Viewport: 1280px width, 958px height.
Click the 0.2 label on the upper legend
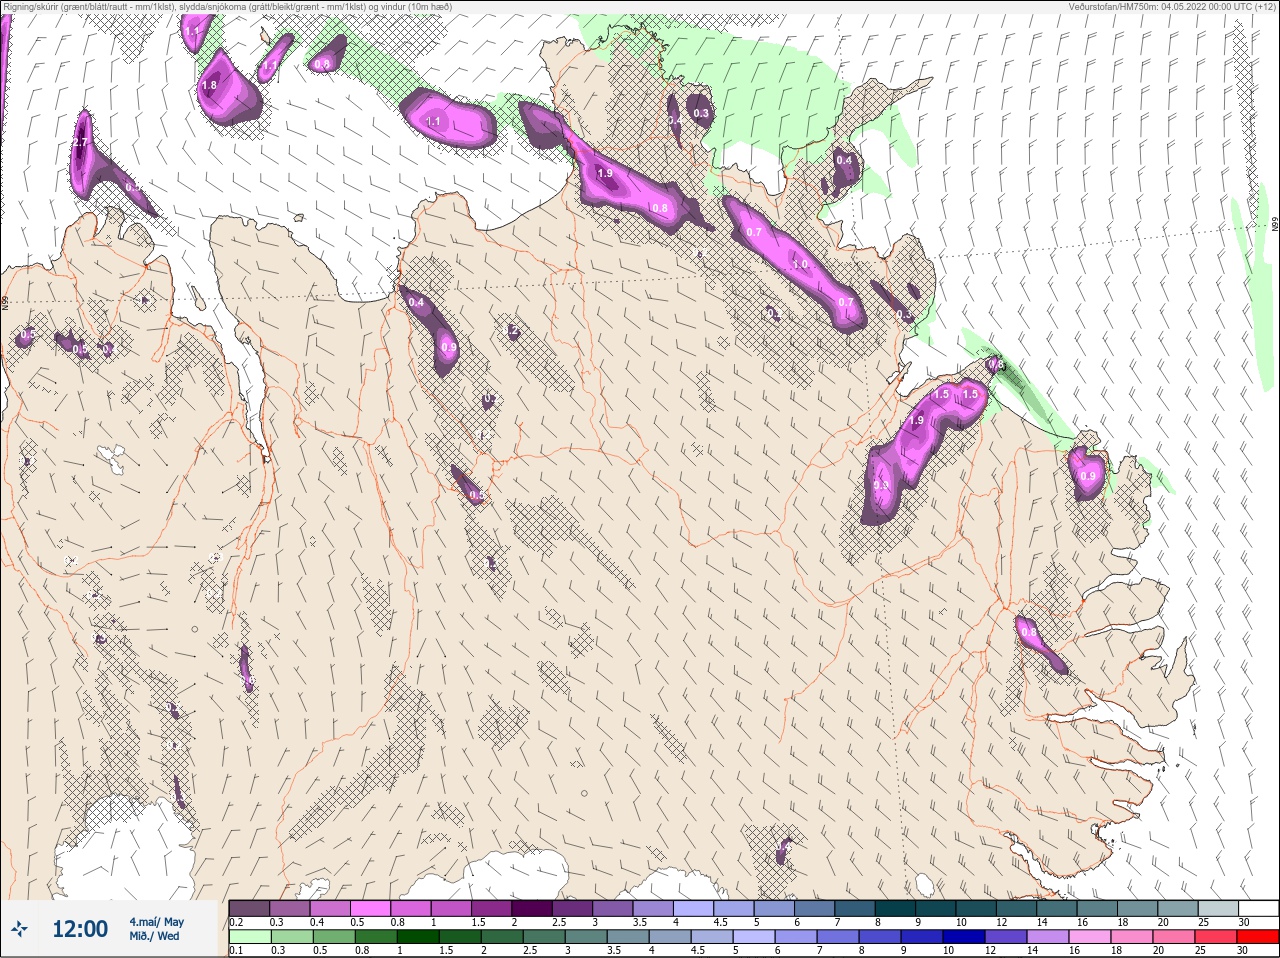236,922
